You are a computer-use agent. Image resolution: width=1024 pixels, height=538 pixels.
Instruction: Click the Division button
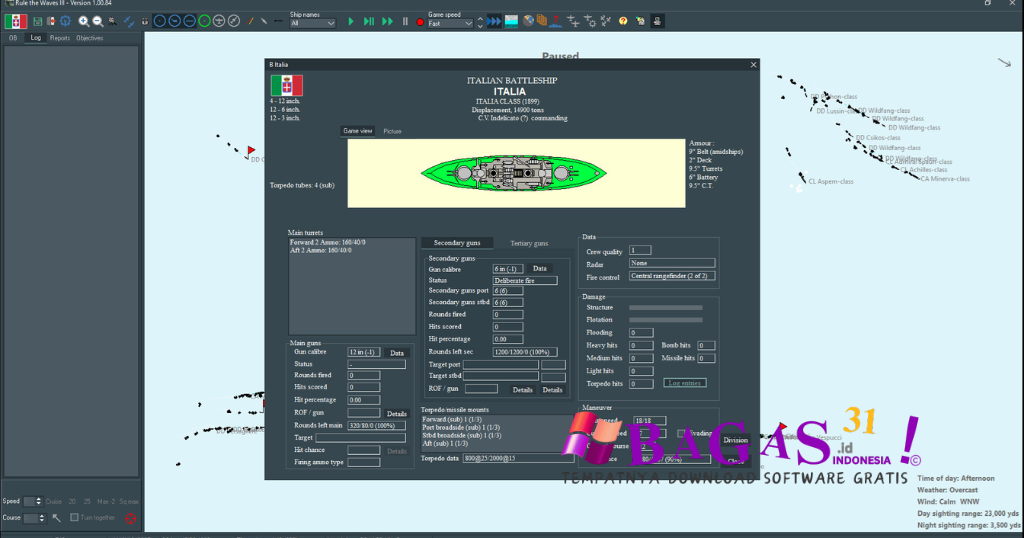(x=735, y=440)
